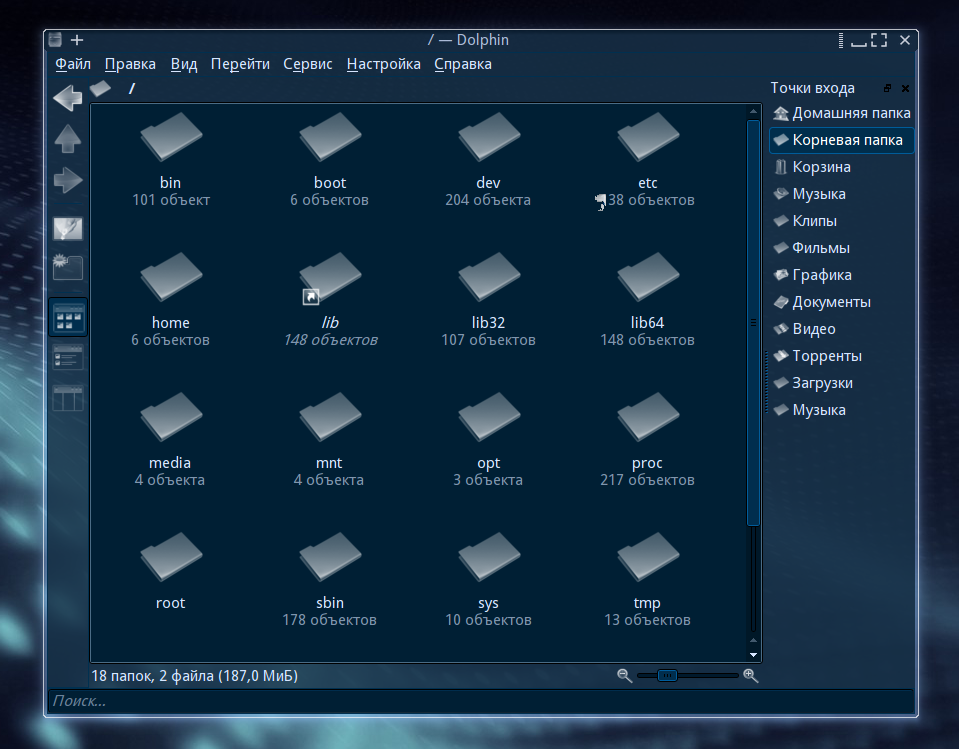Select the lib64 folder

pyautogui.click(x=647, y=300)
